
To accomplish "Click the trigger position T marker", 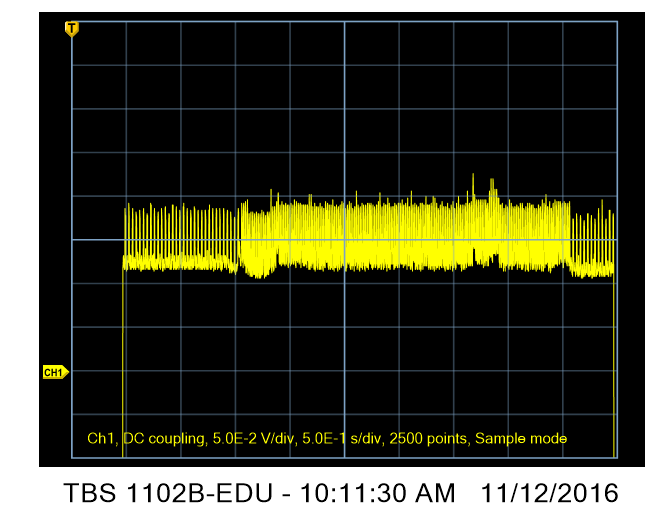I will [72, 29].
